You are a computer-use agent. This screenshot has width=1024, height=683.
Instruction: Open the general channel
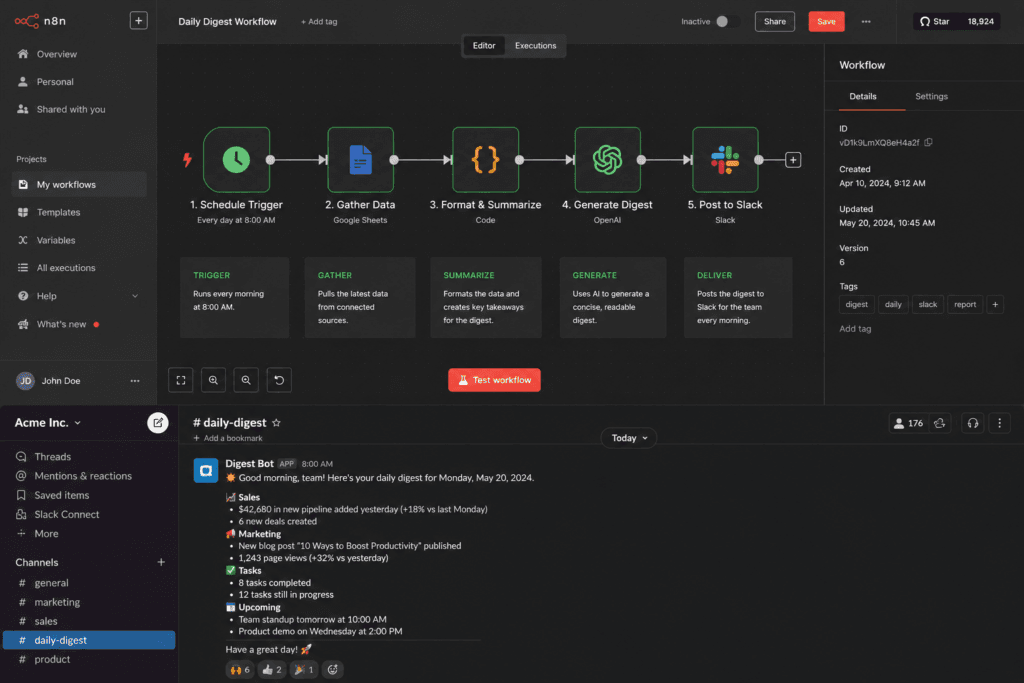point(51,583)
